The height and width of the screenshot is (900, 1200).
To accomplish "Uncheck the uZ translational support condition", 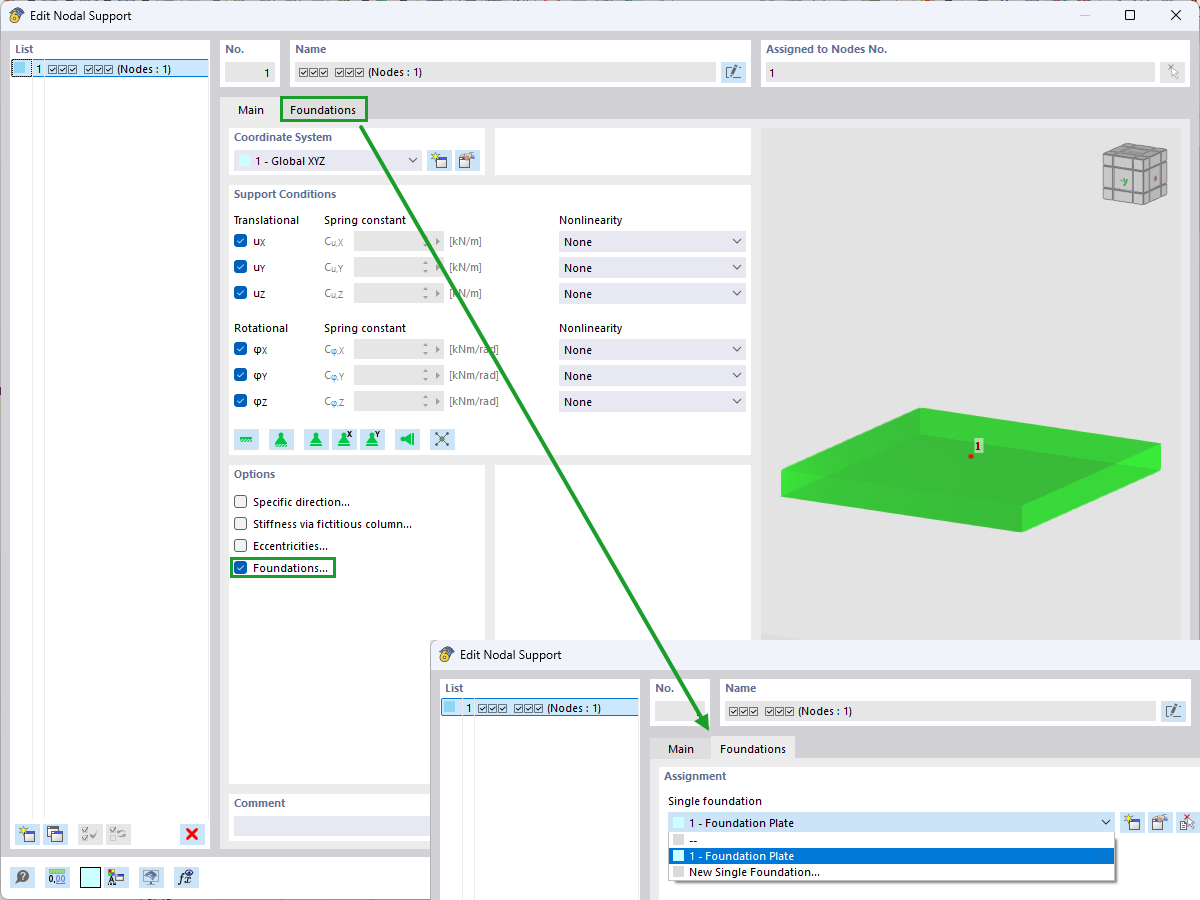I will [240, 293].
